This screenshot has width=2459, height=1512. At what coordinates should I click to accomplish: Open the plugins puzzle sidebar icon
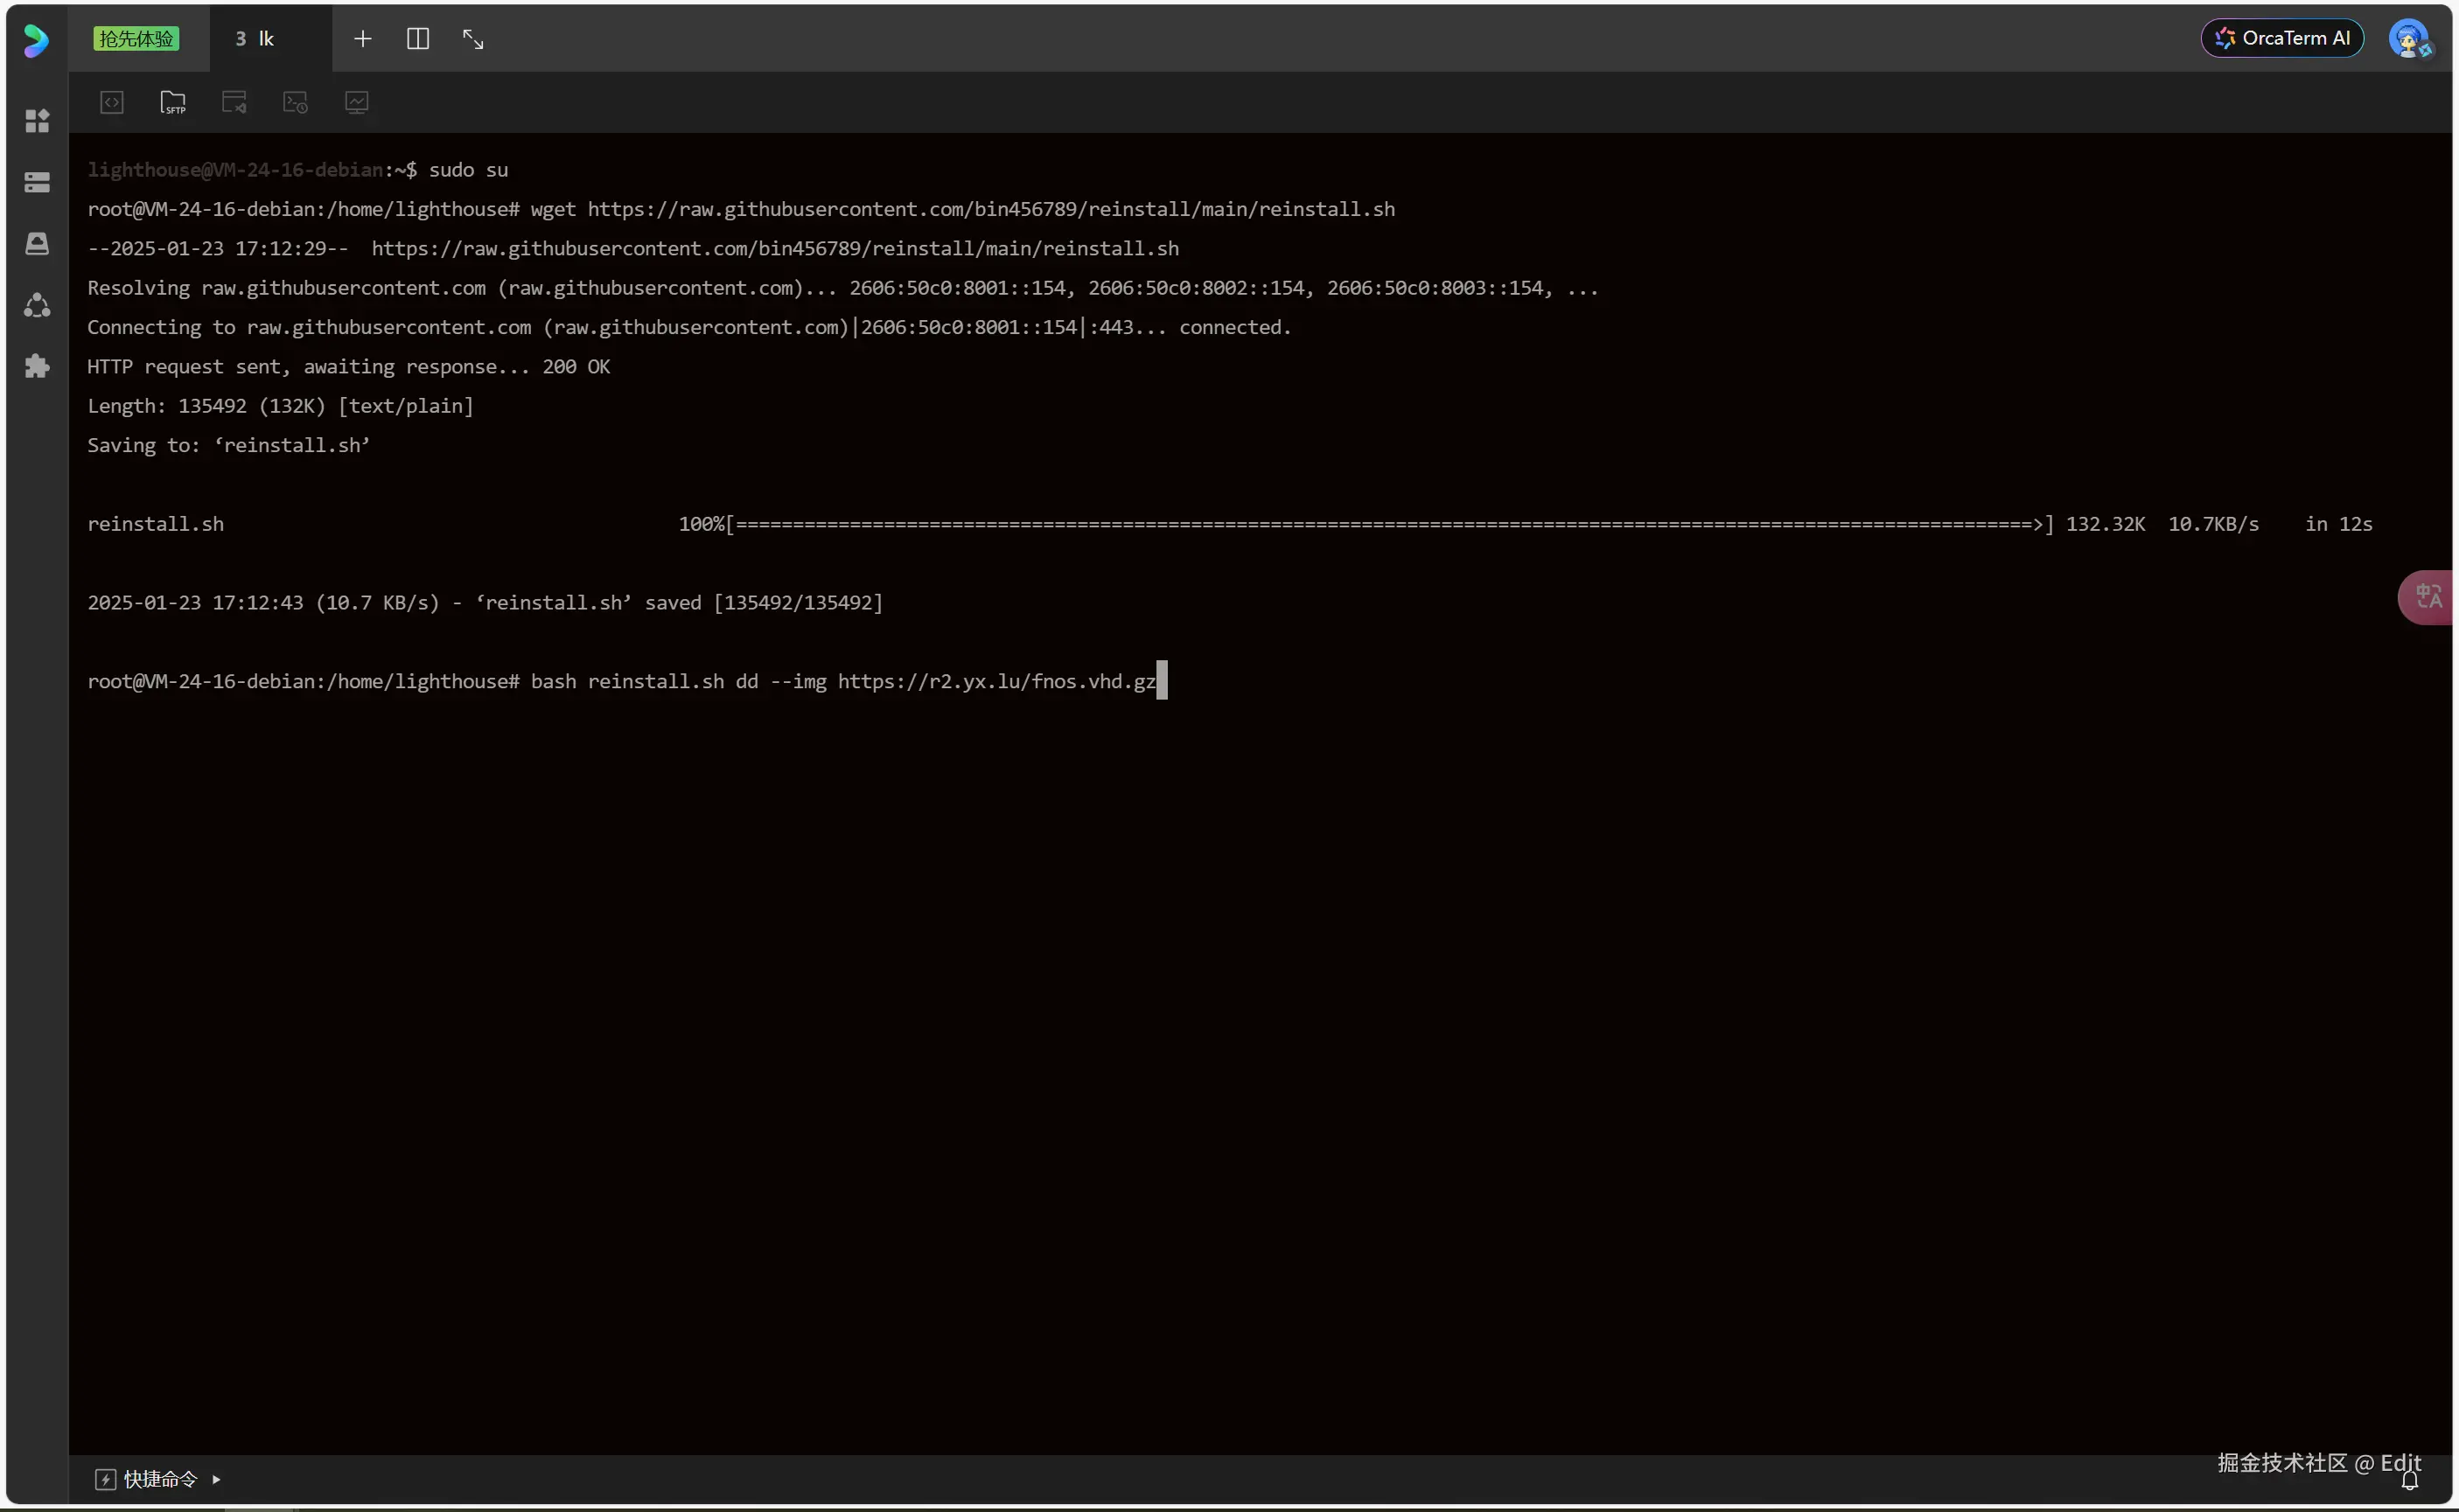coord(37,366)
